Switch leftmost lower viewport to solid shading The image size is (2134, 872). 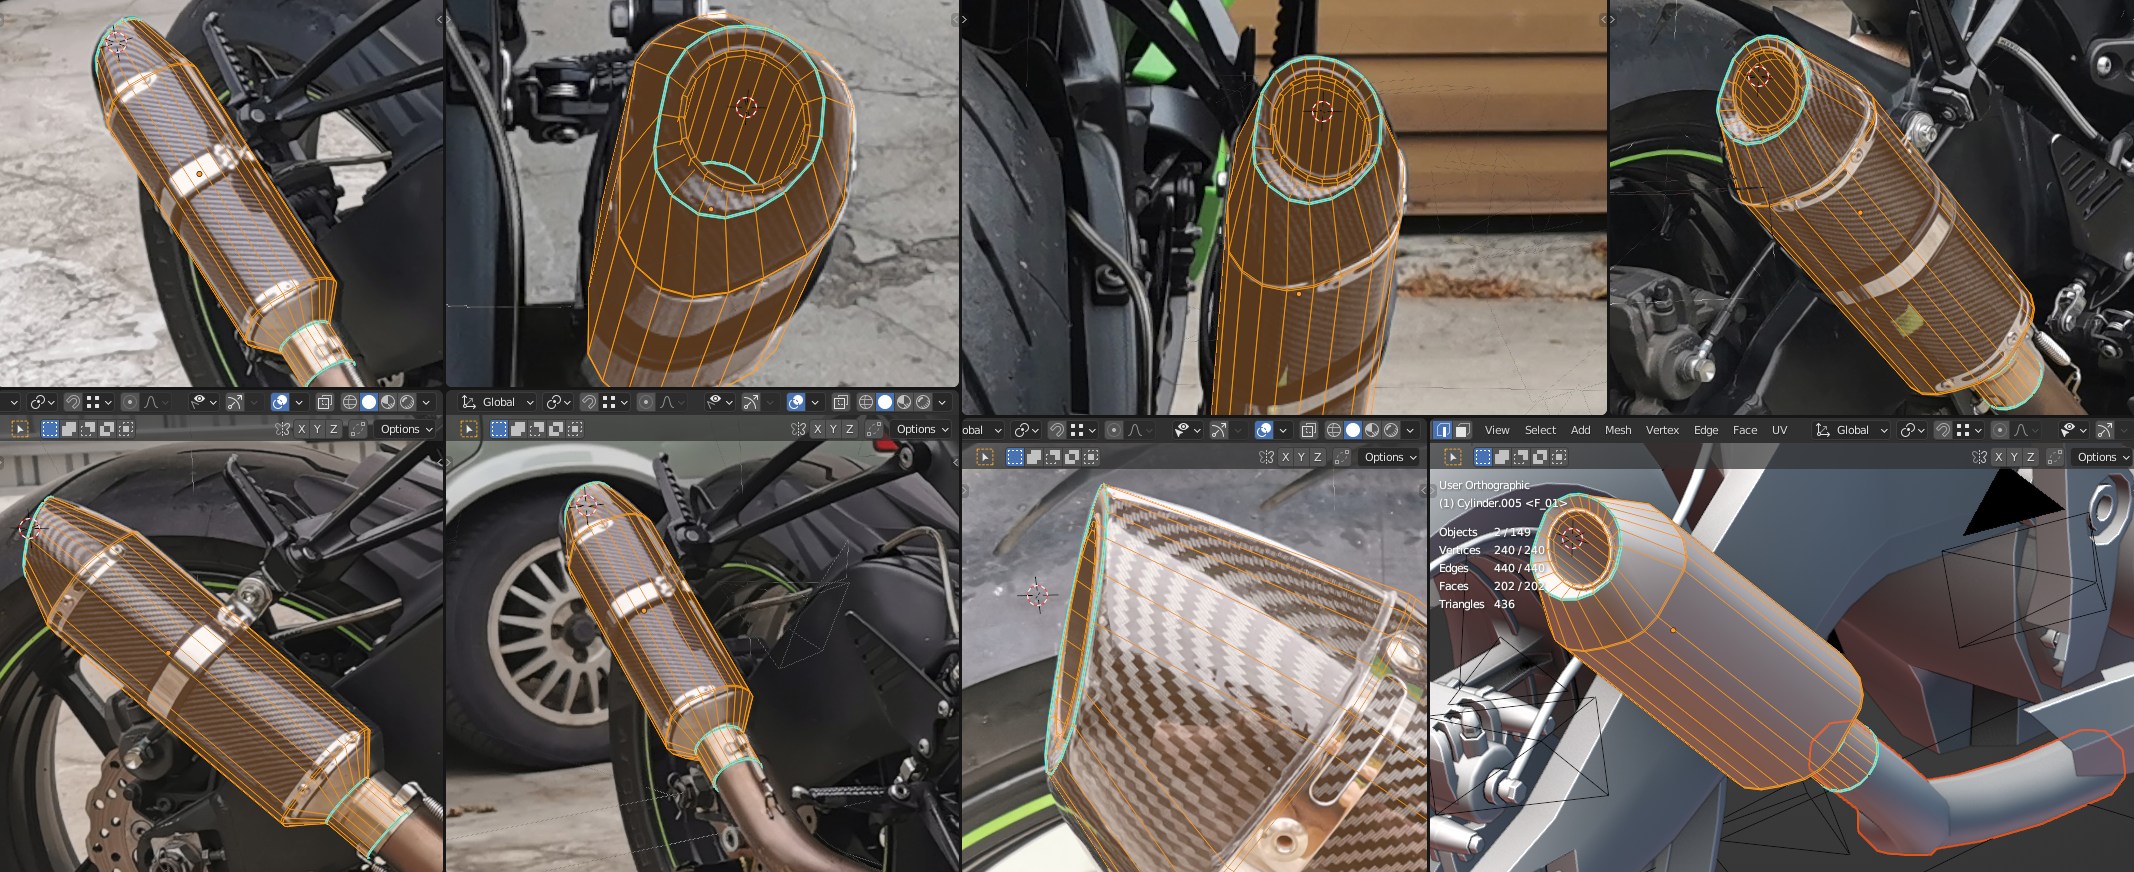[x=369, y=402]
